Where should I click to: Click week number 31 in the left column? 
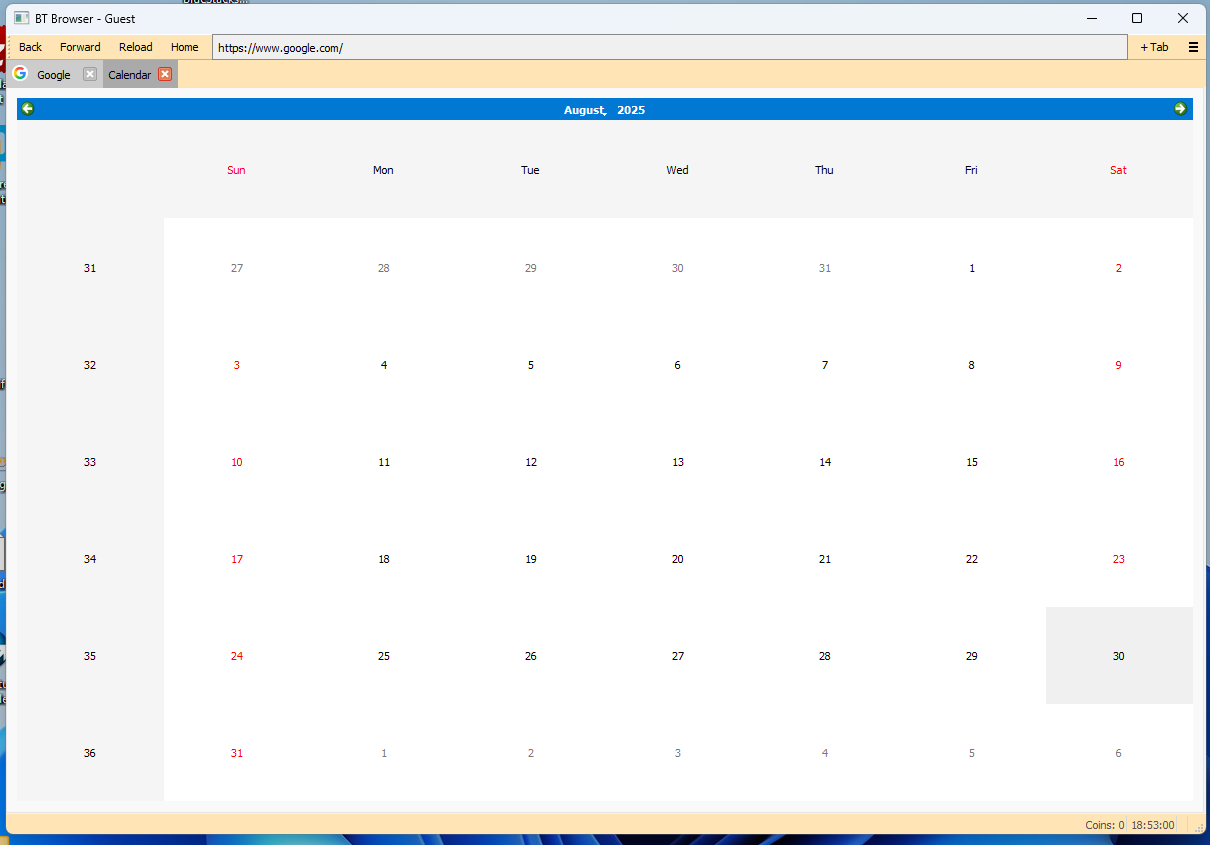90,268
